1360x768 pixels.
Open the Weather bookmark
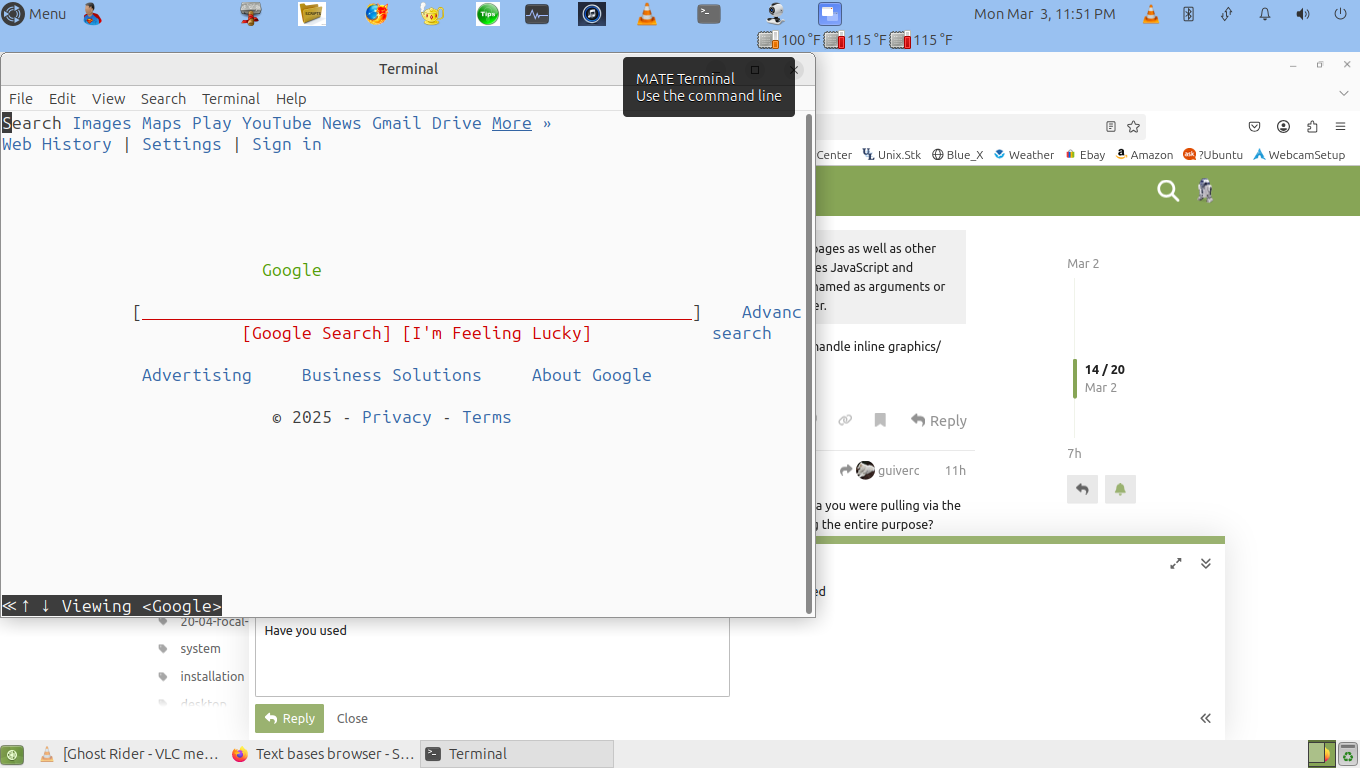tap(1023, 155)
